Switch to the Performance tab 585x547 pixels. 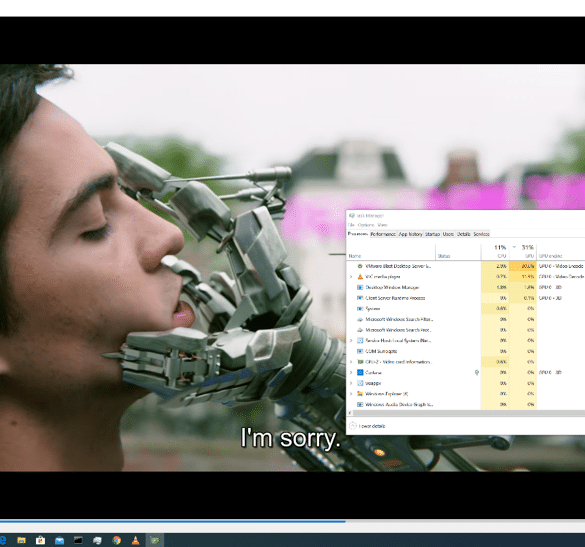(383, 234)
